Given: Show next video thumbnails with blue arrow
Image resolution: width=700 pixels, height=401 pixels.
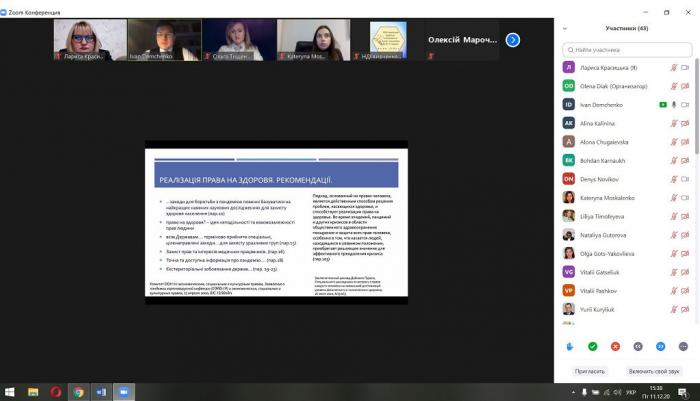Looking at the screenshot, I should (512, 40).
